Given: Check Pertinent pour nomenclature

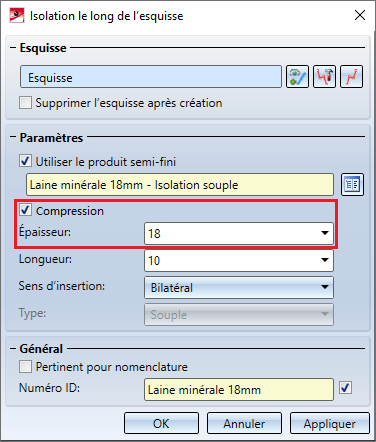Looking at the screenshot, I should coord(25,367).
